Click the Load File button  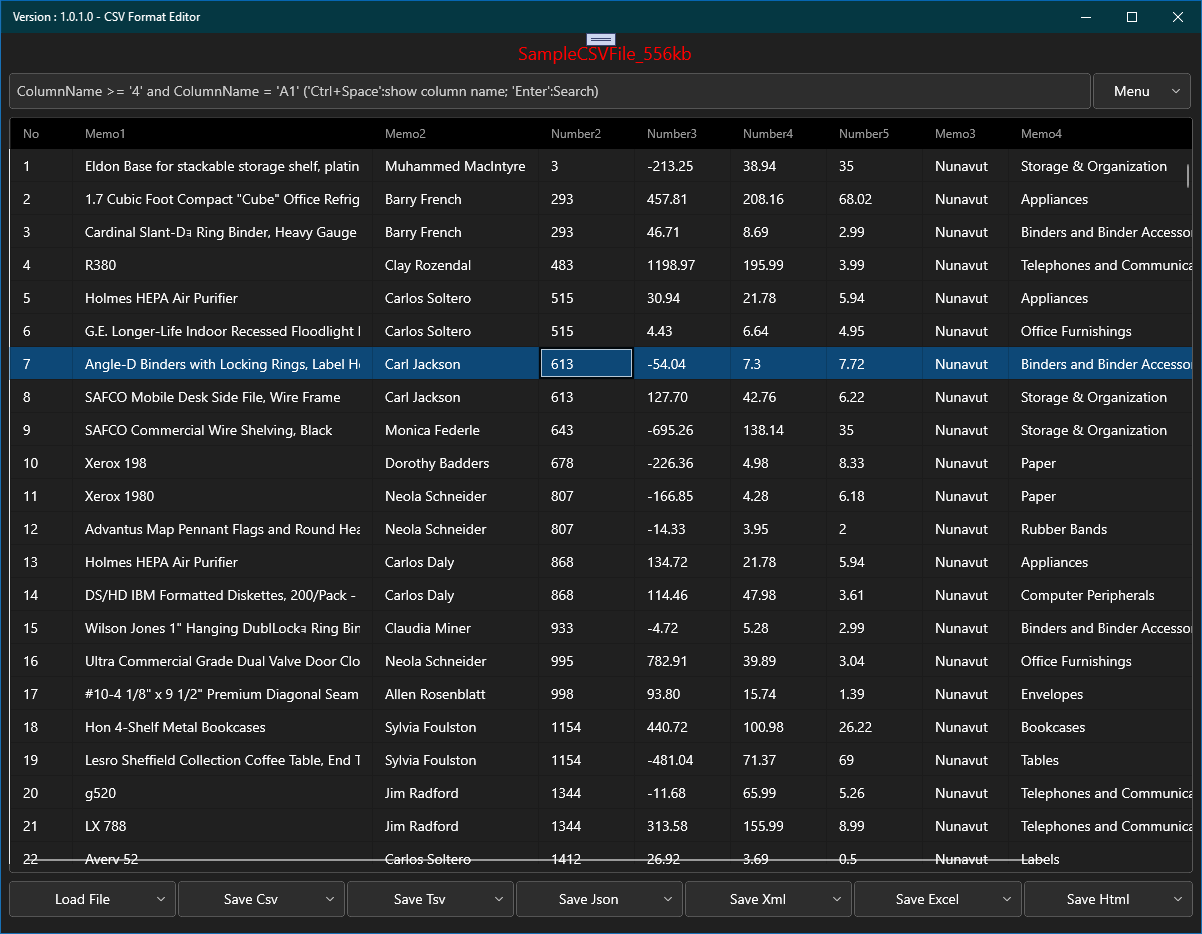(x=82, y=899)
